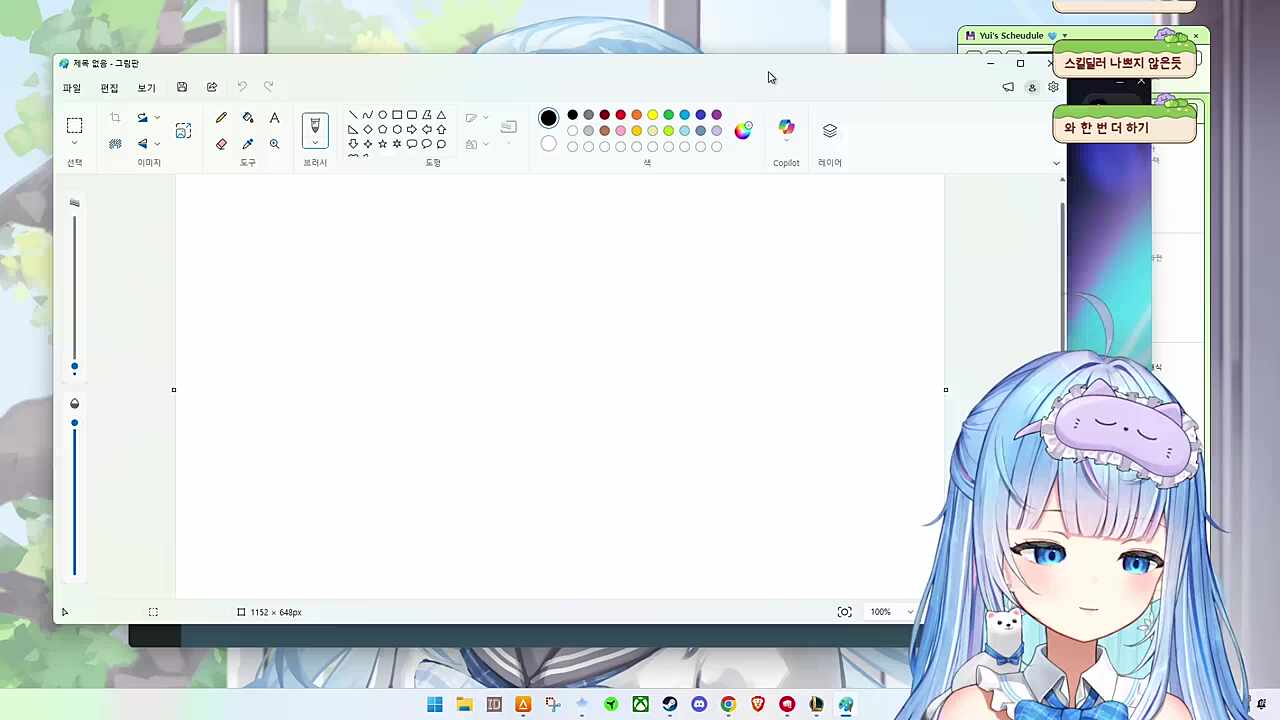The height and width of the screenshot is (720, 1280).
Task: Click the right-edge canvas resize handle
Action: click(x=945, y=390)
